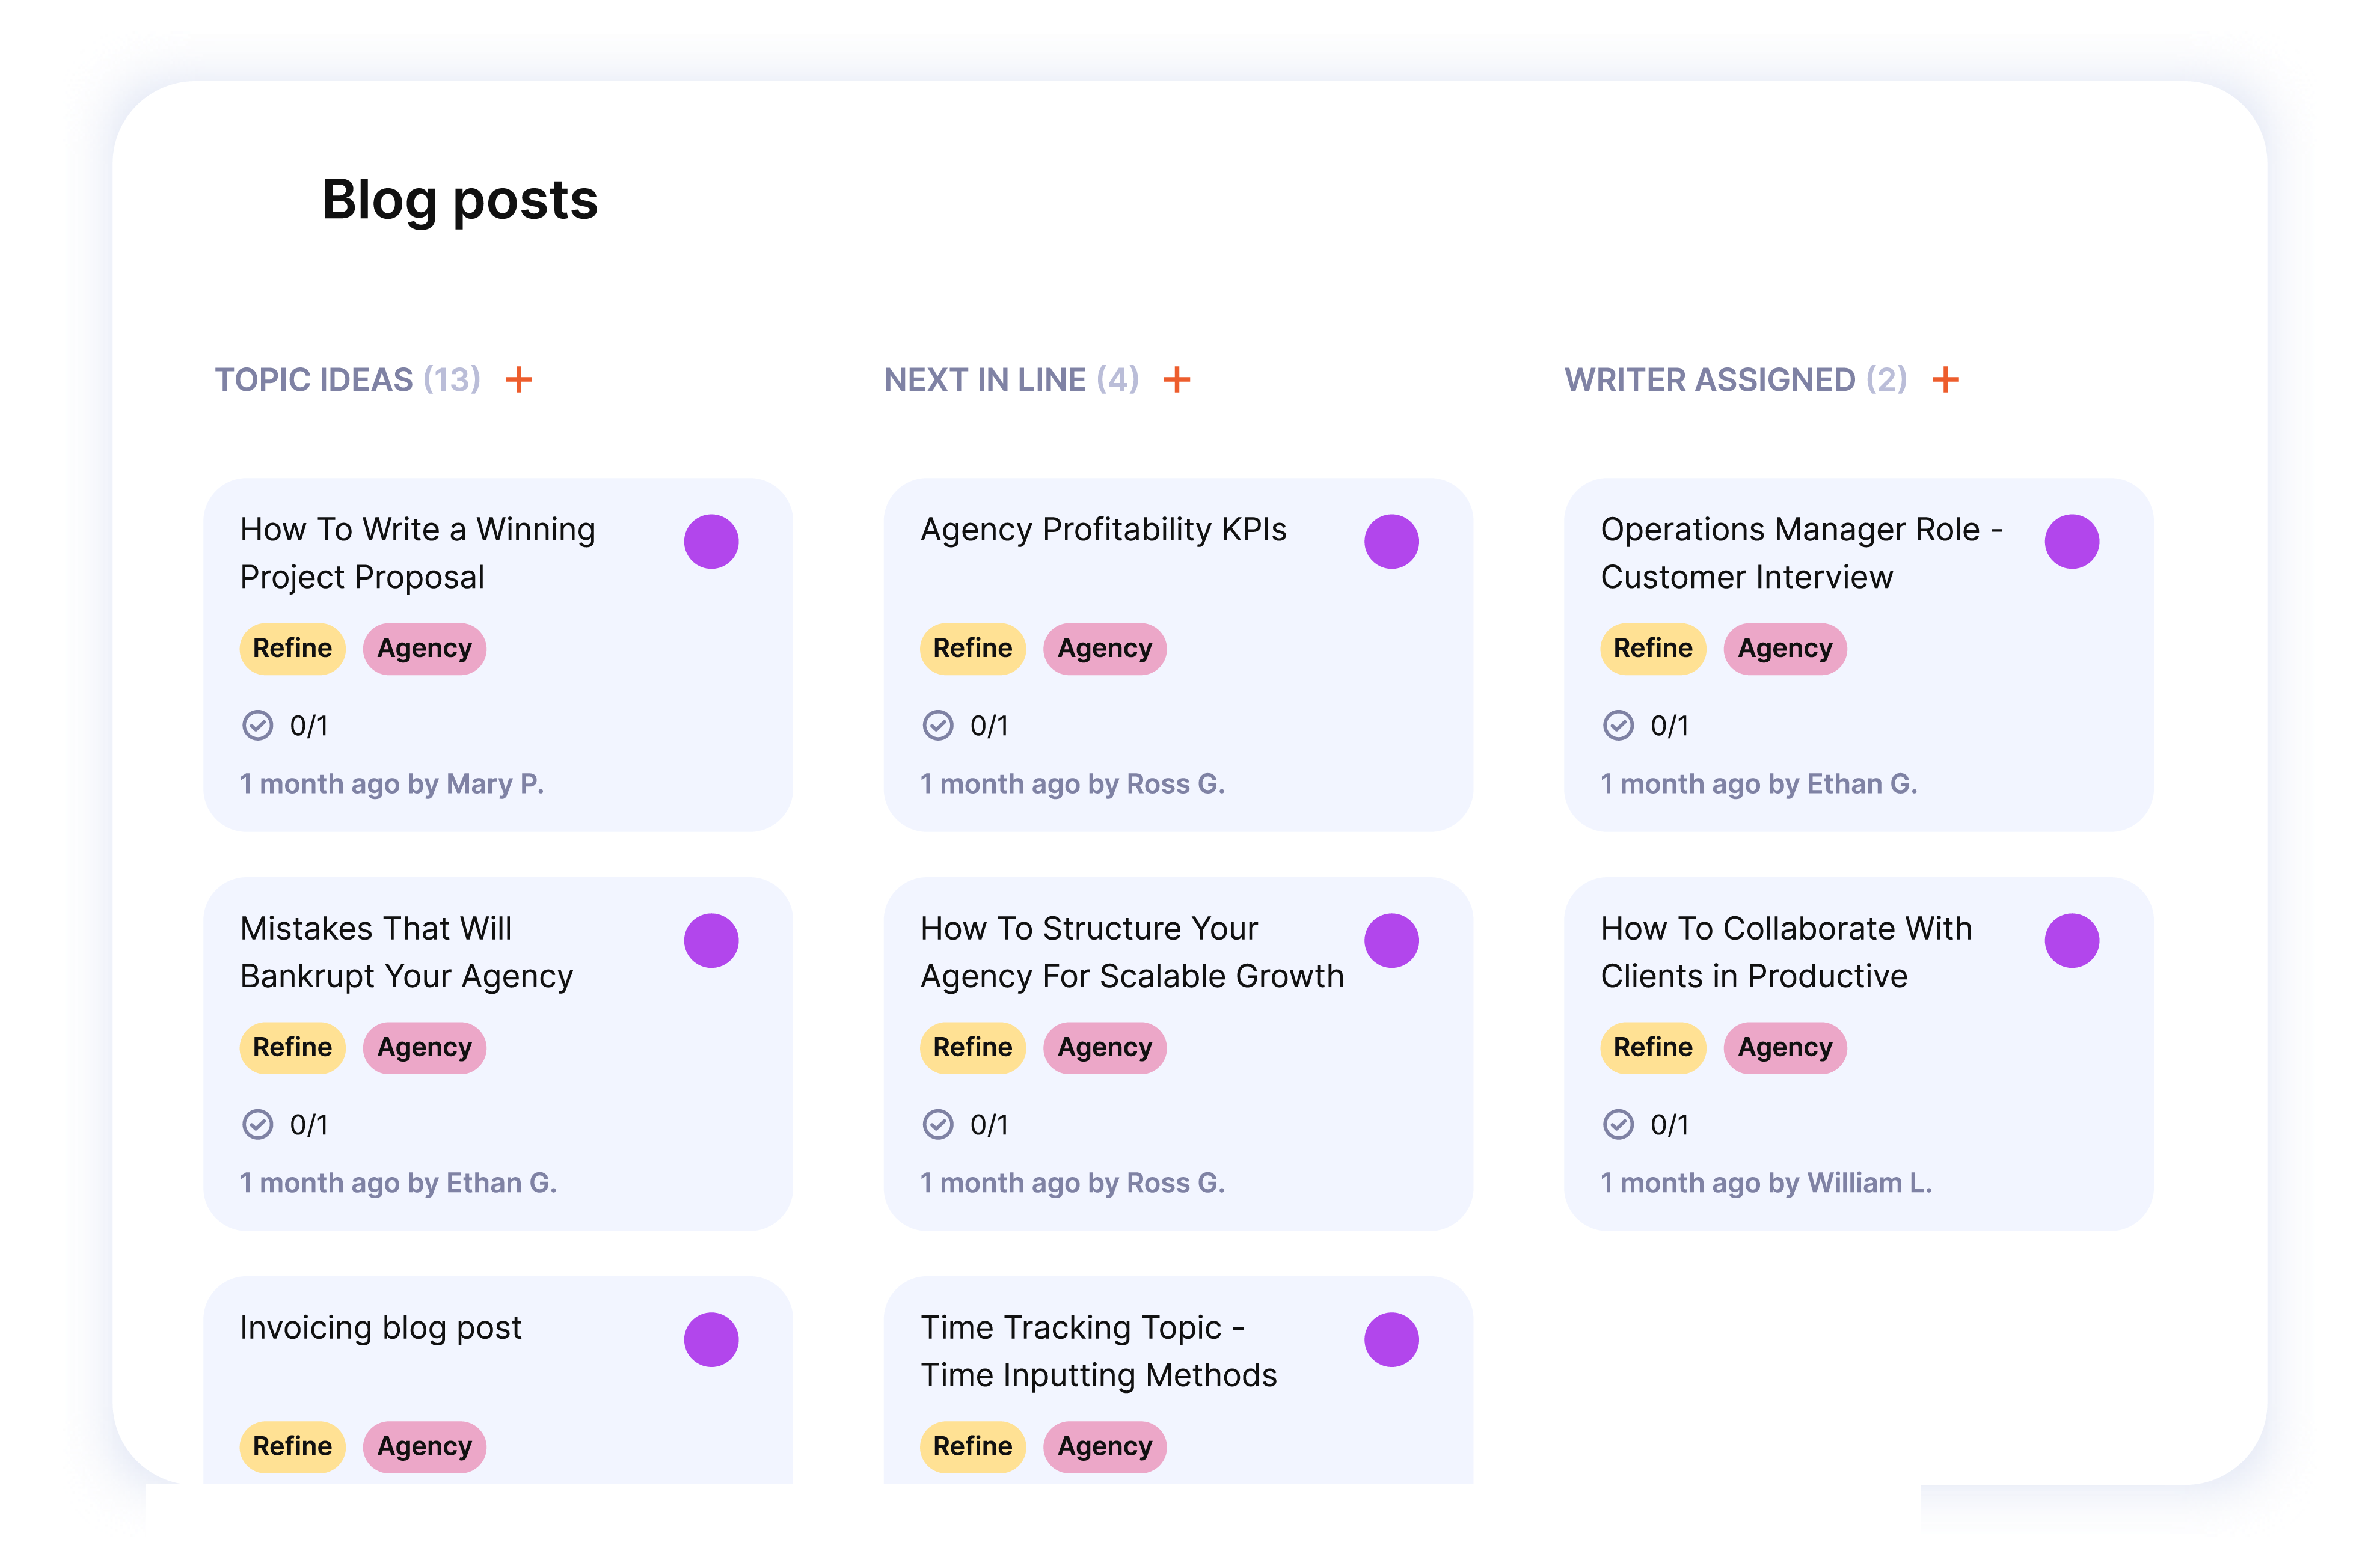
Task: Choose Refine tag on Invoicing blog post card
Action: 292,1447
